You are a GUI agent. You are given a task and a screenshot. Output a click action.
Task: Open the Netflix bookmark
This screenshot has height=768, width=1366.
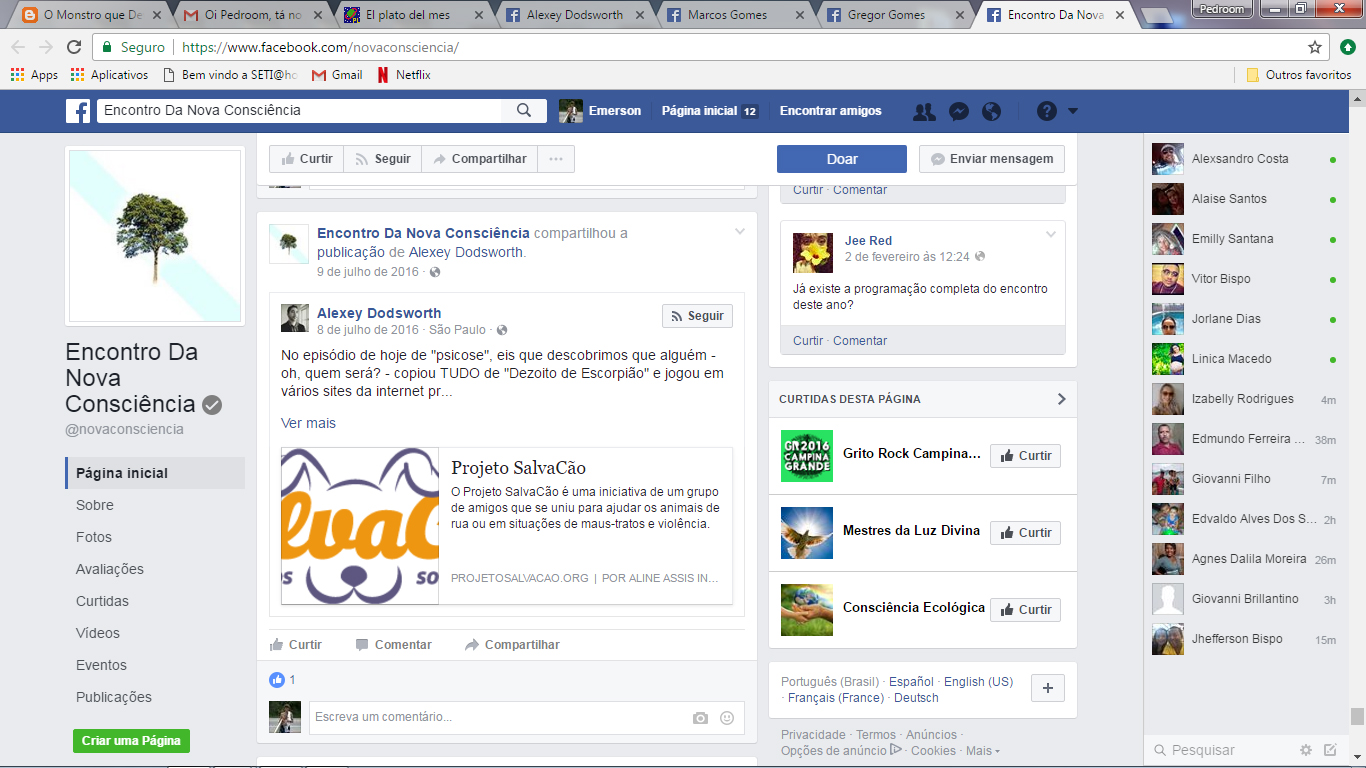[404, 75]
